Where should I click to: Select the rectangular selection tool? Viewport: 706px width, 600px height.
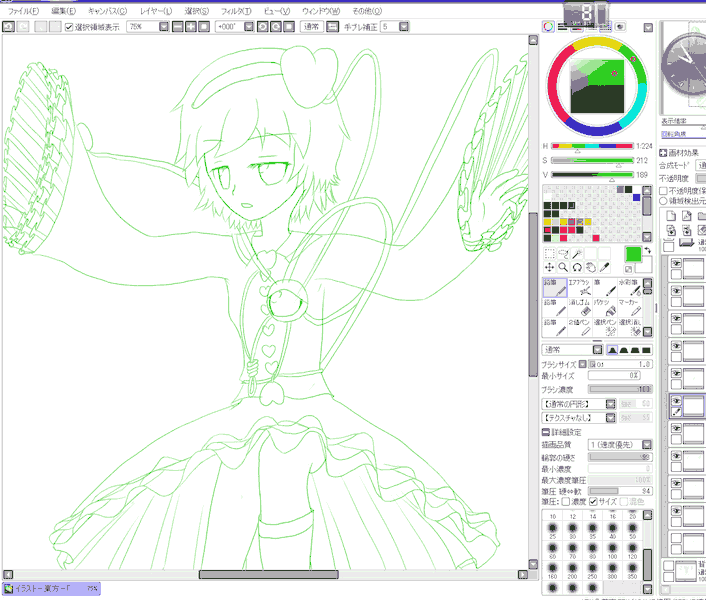click(x=549, y=254)
